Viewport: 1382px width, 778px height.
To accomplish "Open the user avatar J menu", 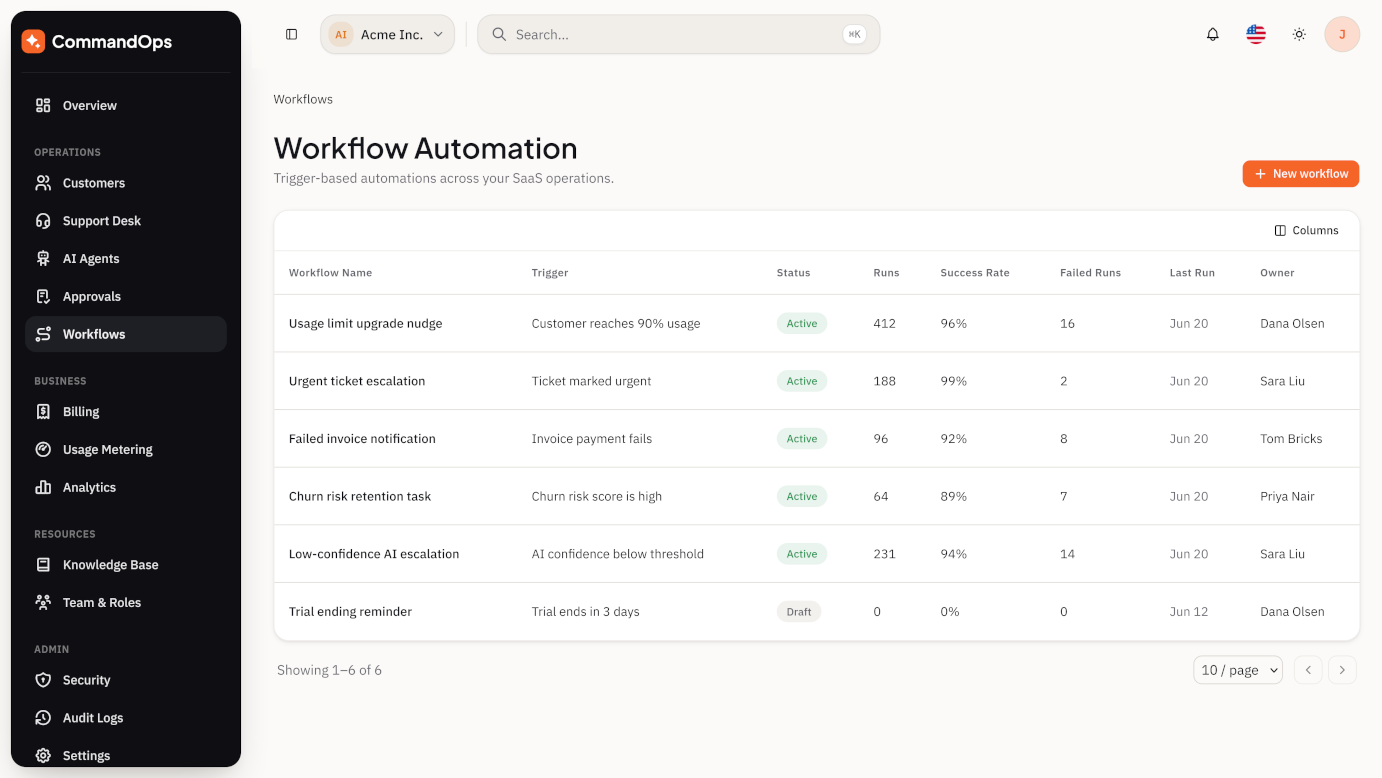I will coord(1342,34).
